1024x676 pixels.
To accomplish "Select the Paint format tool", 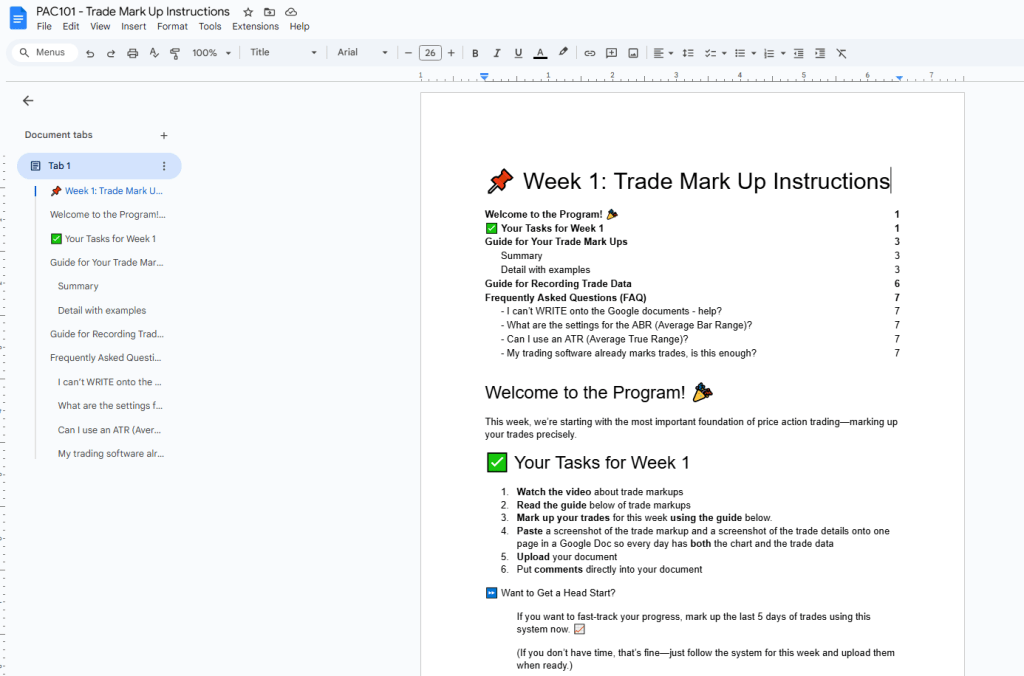I will tap(176, 53).
